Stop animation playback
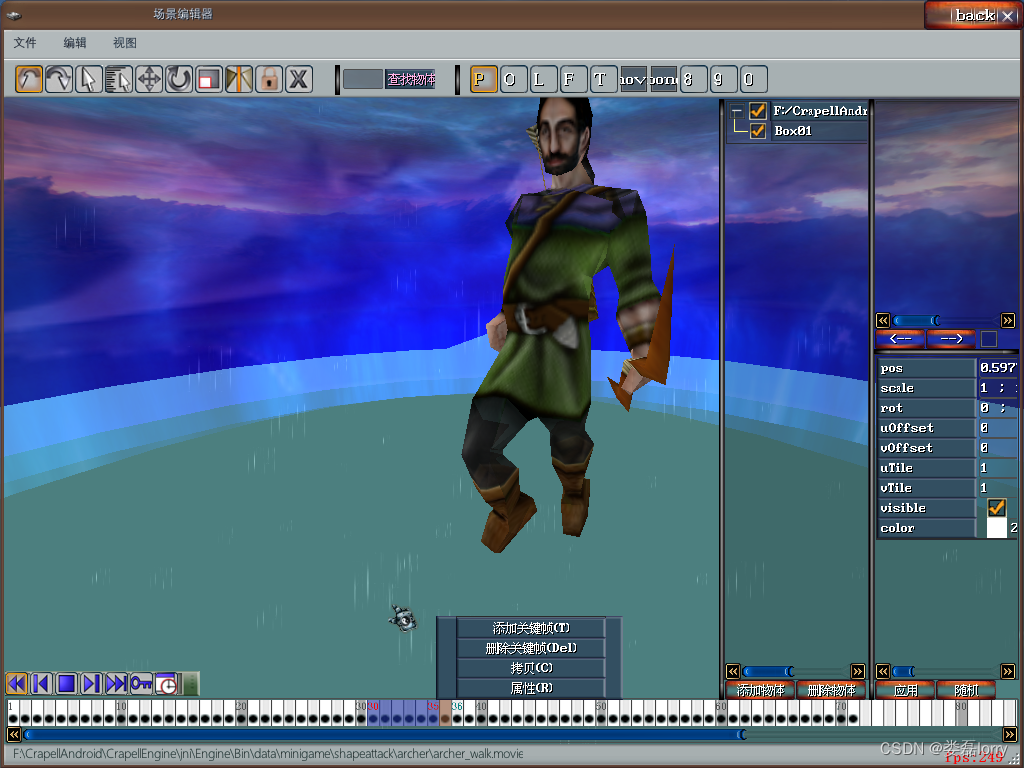 [x=66, y=684]
